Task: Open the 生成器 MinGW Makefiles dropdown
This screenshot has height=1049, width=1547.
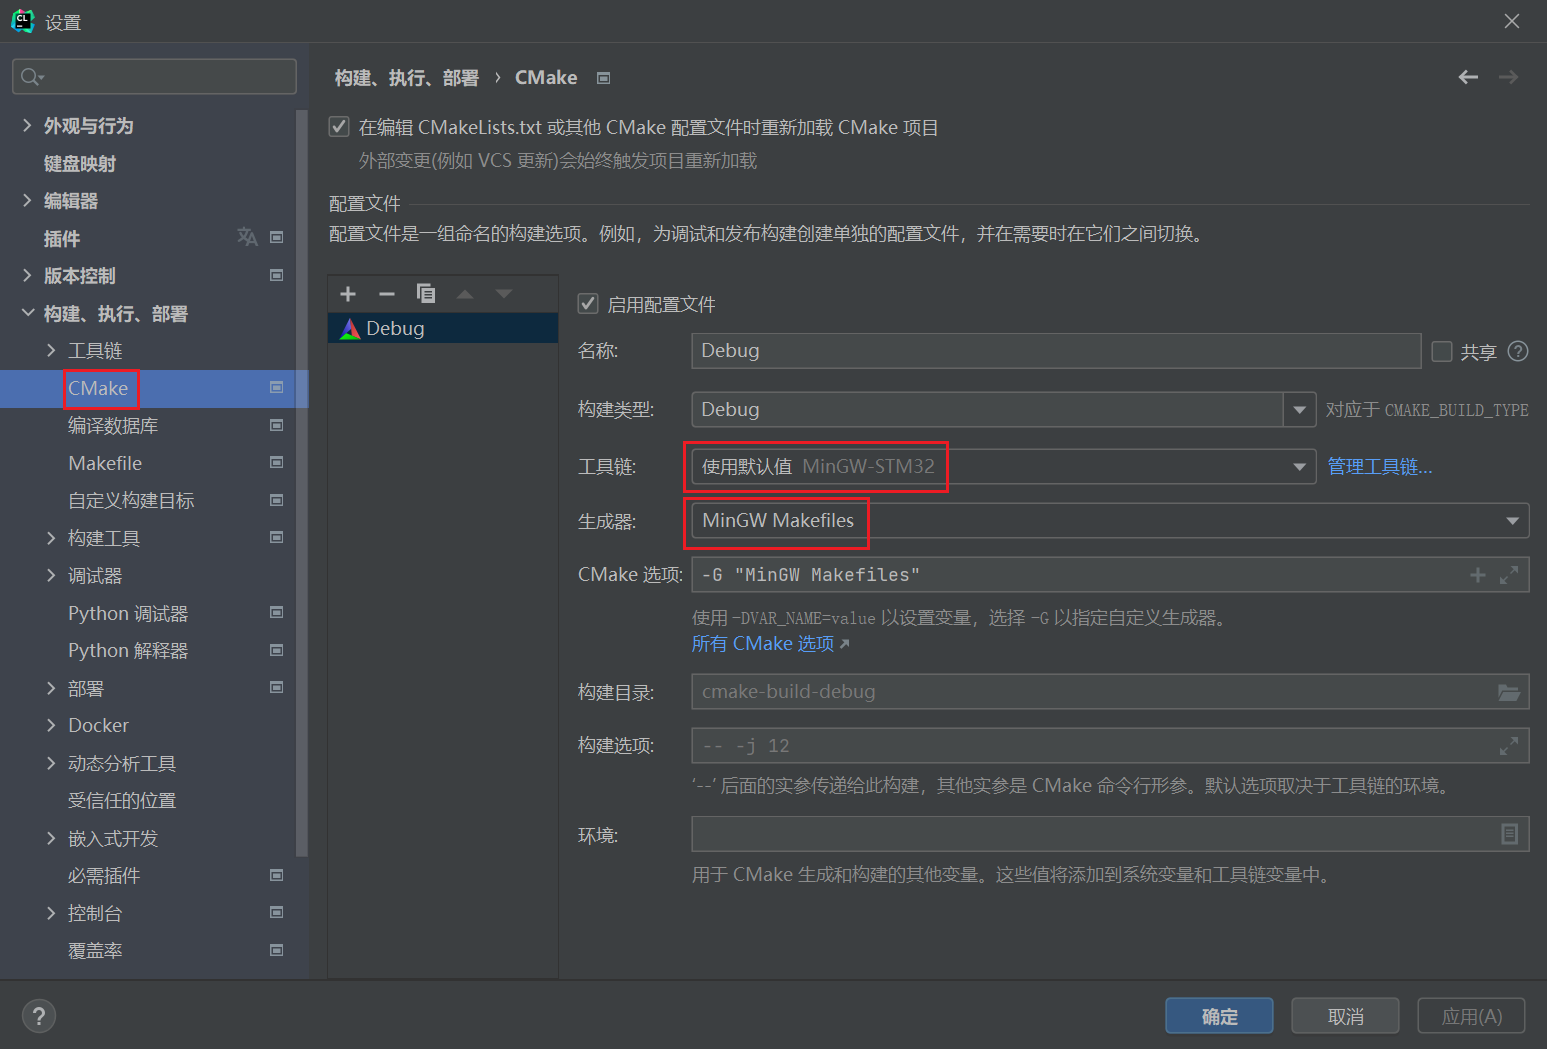Action: [x=1110, y=521]
